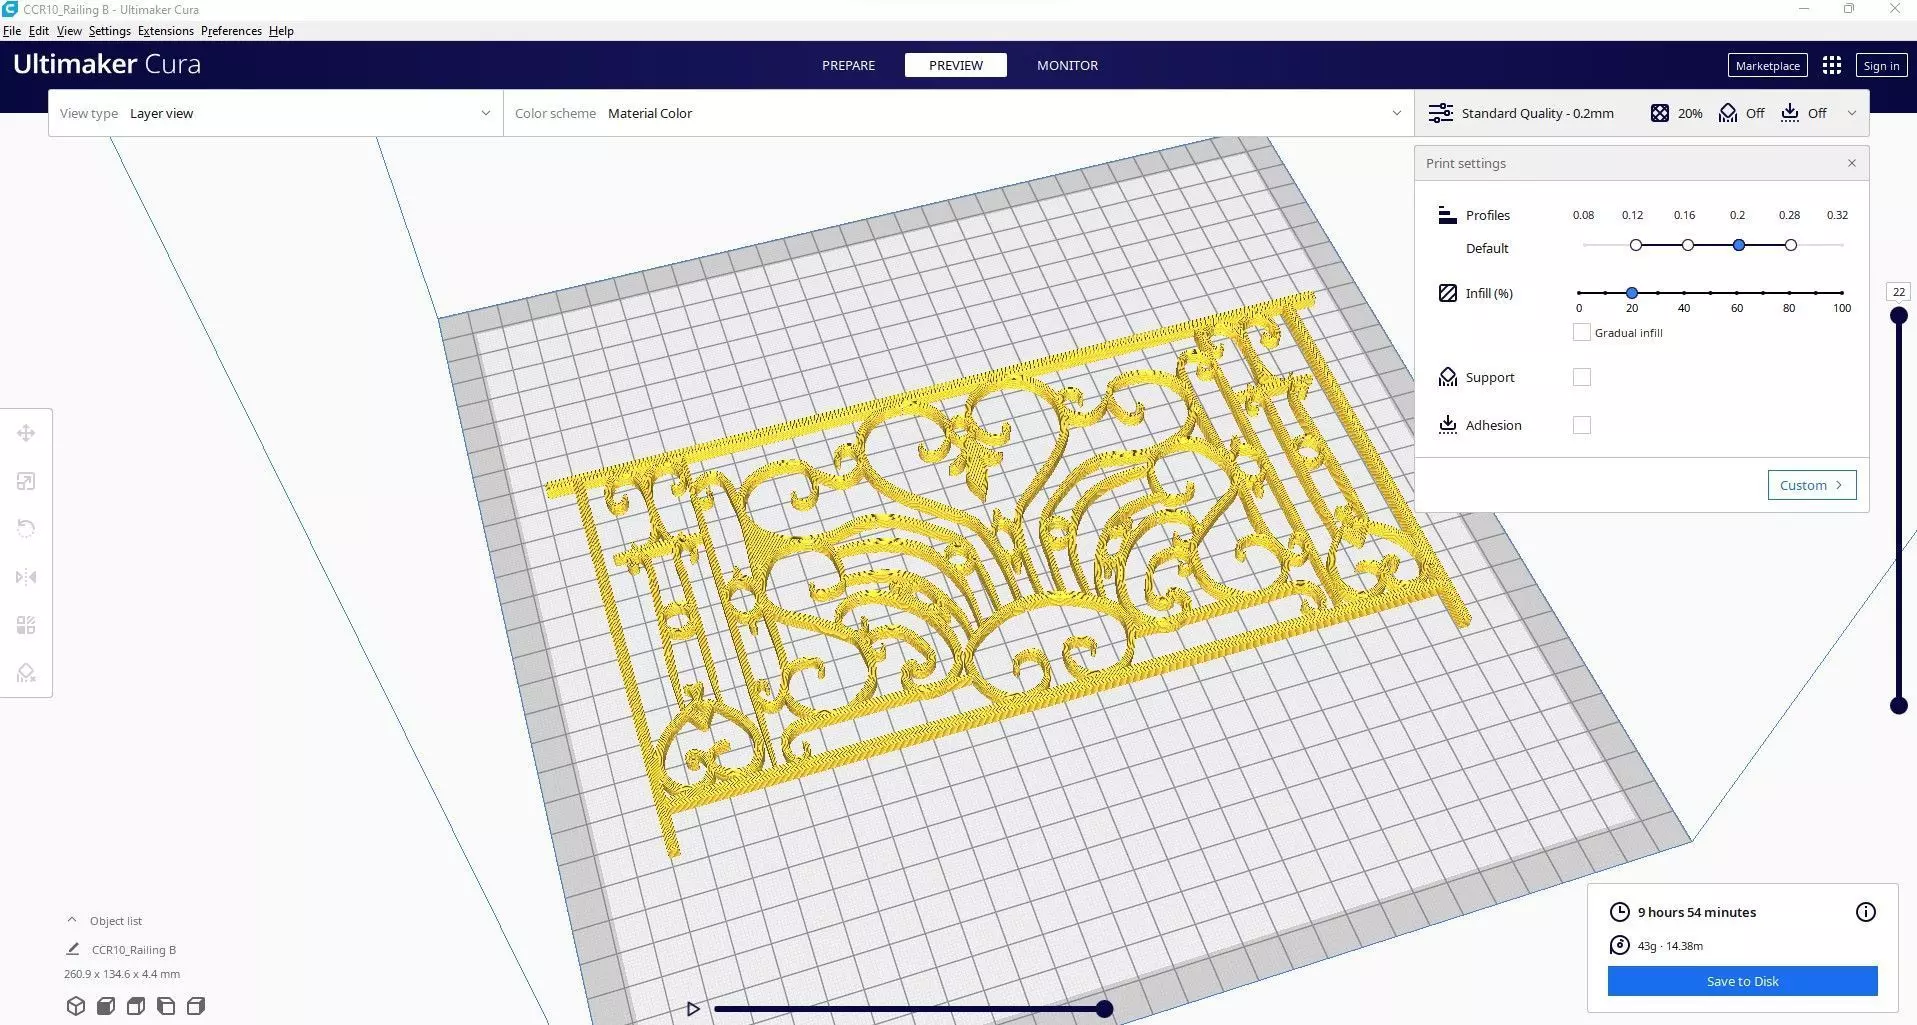Switch to the PREPARE stage
This screenshot has height=1025, width=1917.
coord(848,65)
